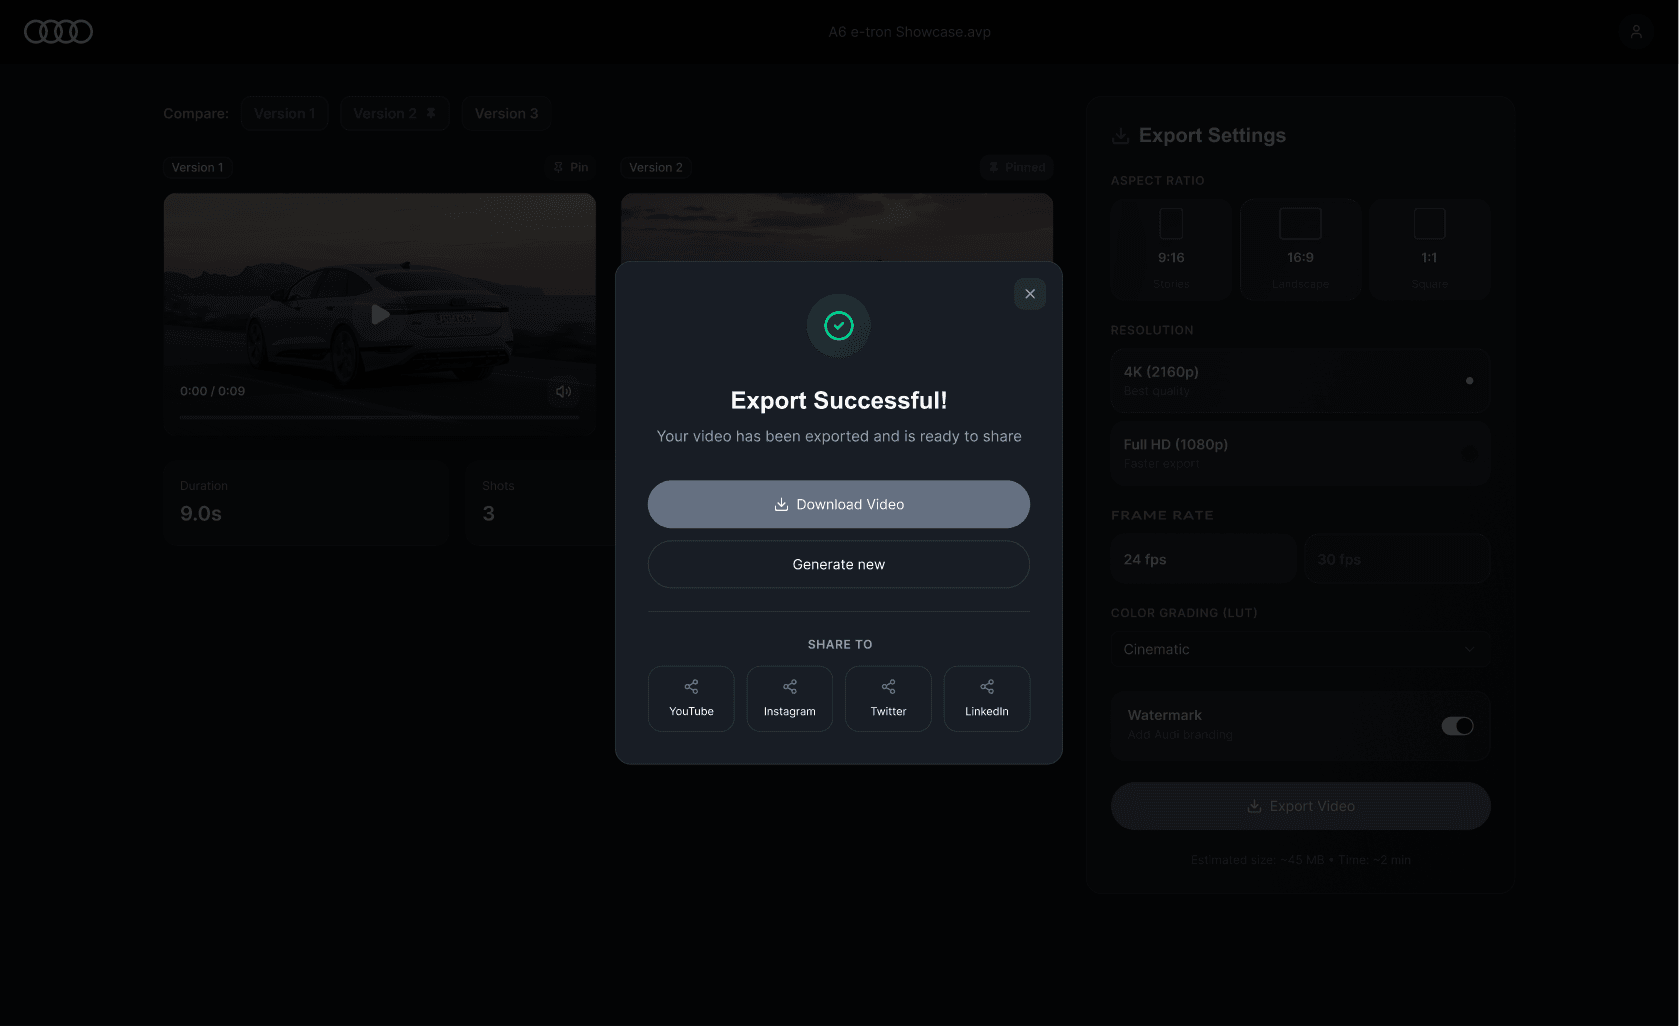The width and height of the screenshot is (1679, 1026).
Task: Share the video to Twitter
Action: click(x=888, y=699)
